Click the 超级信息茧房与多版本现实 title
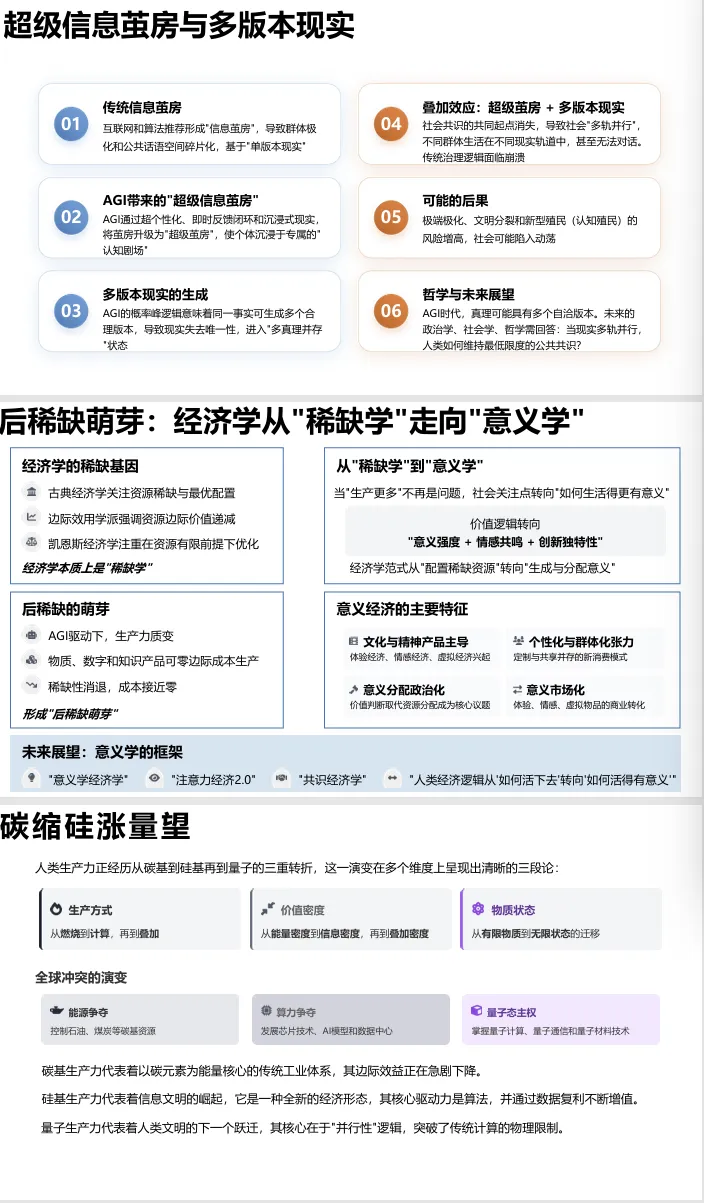Screen dimensions: 704x1203 tap(180, 26)
